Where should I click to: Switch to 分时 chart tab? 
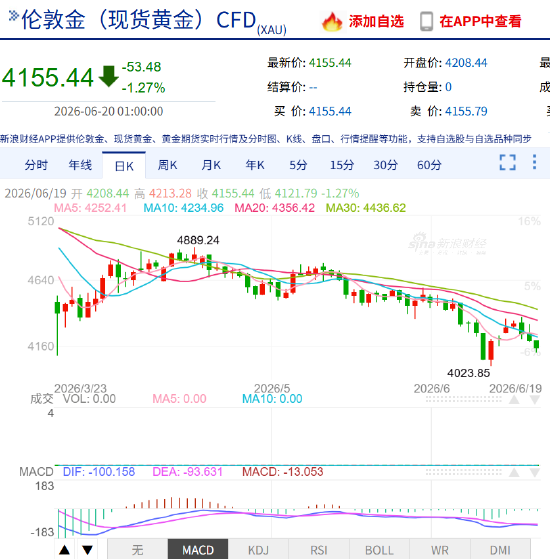coord(36,165)
